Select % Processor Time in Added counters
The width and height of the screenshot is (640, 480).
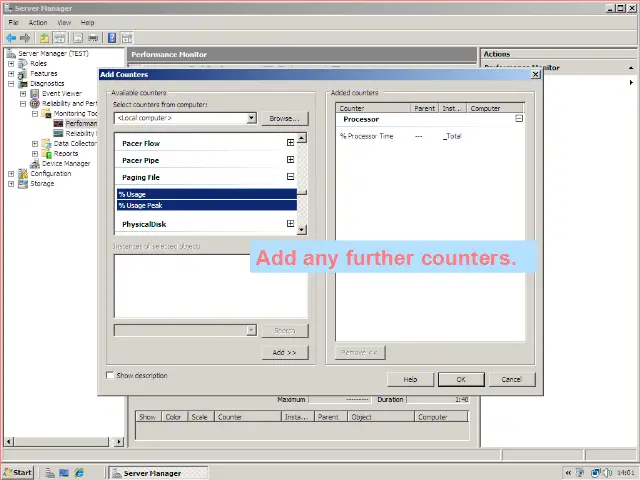[x=367, y=136]
